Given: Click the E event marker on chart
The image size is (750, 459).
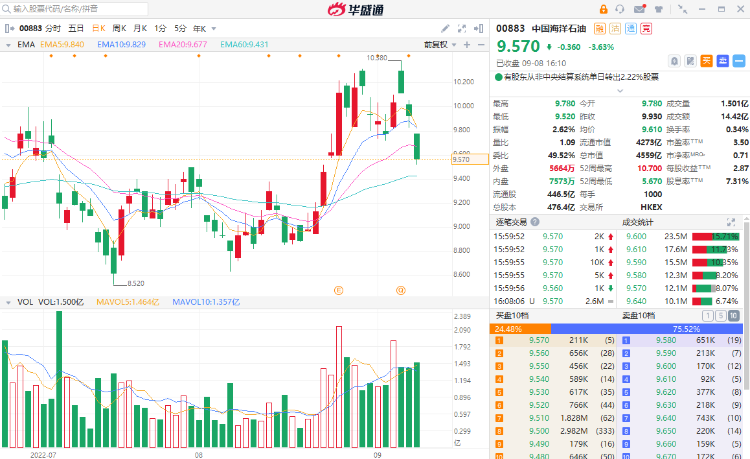Looking at the screenshot, I should point(338,290).
